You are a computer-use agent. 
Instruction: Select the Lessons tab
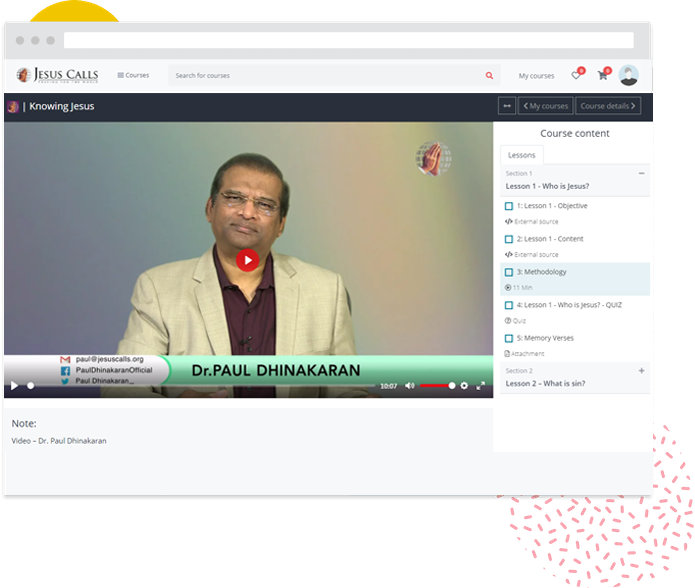point(521,155)
